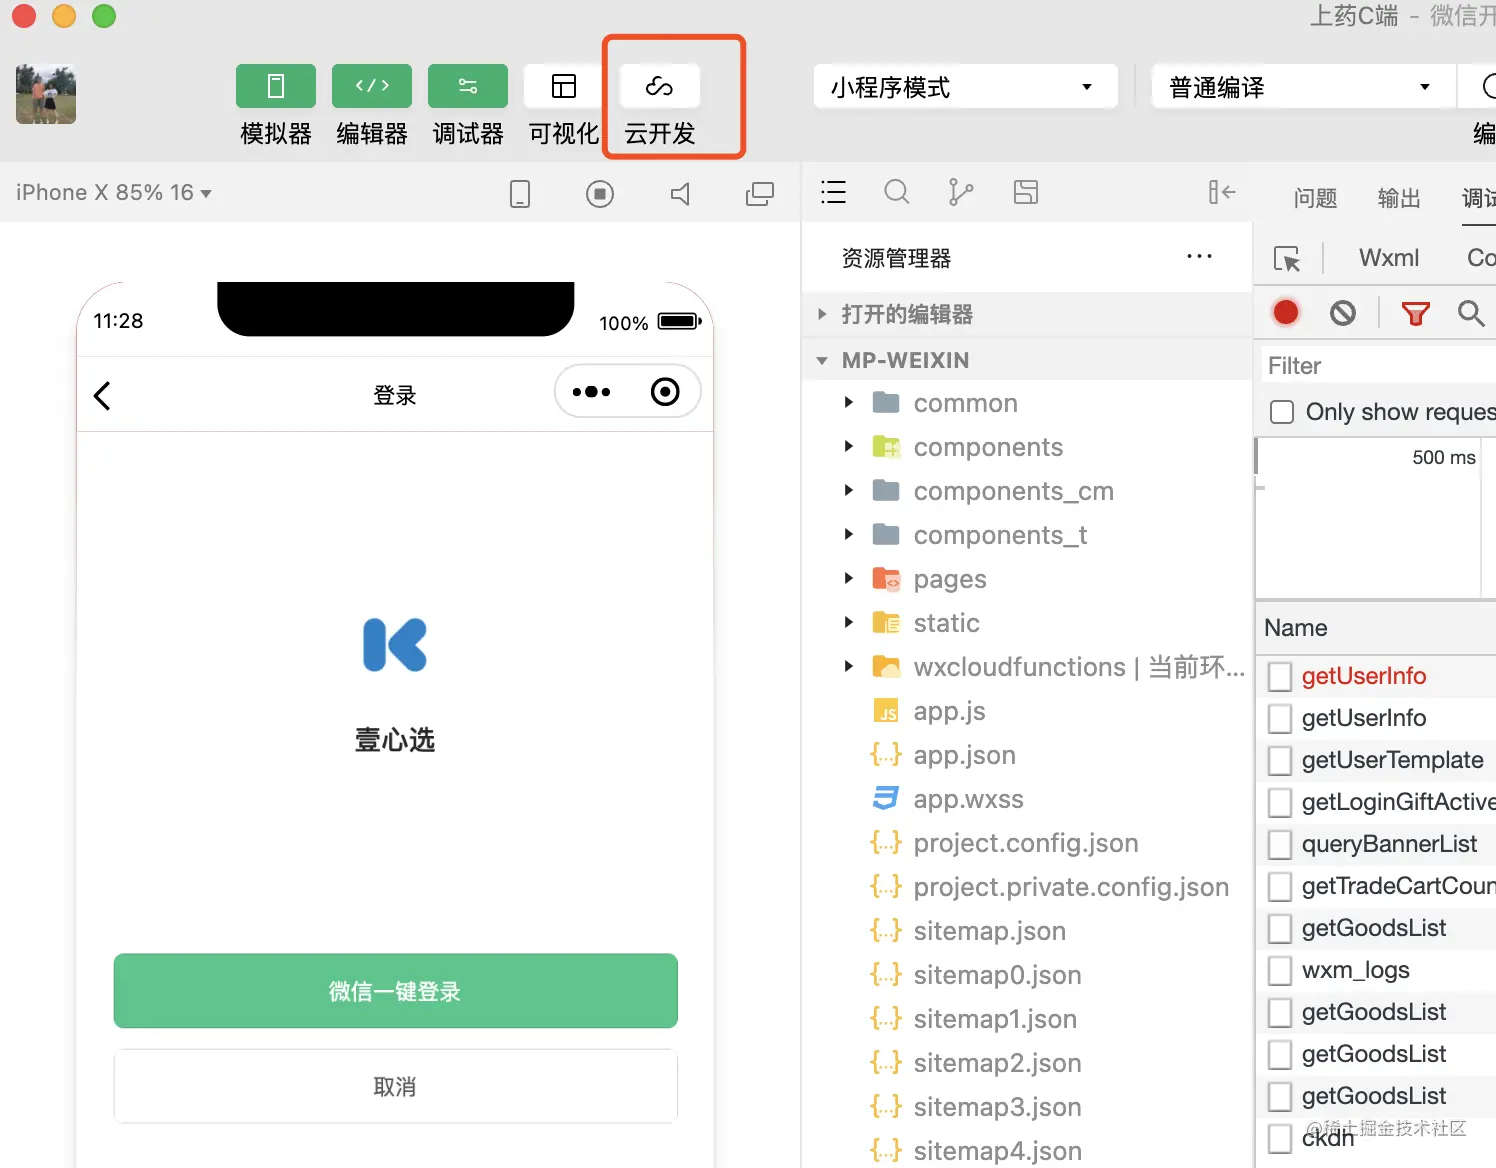The width and height of the screenshot is (1496, 1168).
Task: Open the visualization layout tool
Action: pos(564,86)
